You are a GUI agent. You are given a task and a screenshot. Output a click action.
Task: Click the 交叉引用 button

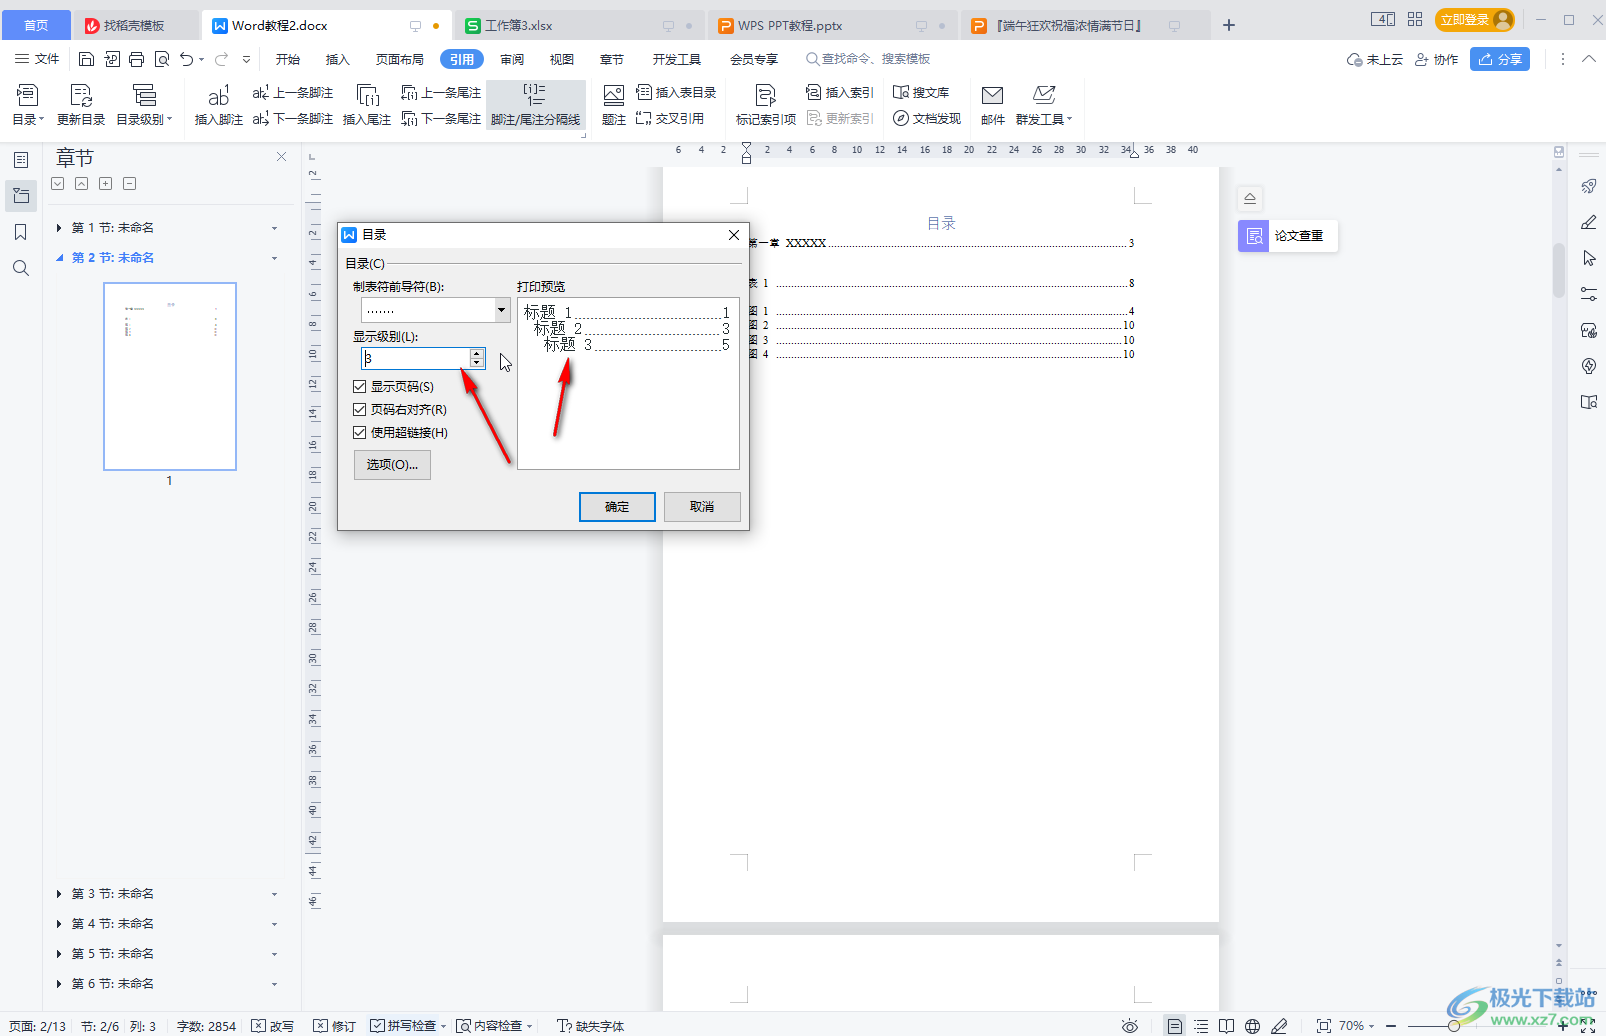coord(671,119)
